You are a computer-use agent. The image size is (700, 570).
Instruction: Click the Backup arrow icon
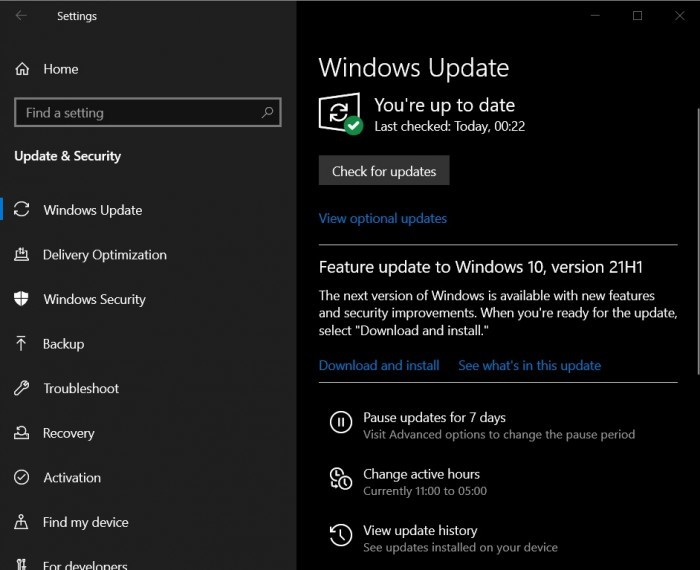pyautogui.click(x=22, y=344)
